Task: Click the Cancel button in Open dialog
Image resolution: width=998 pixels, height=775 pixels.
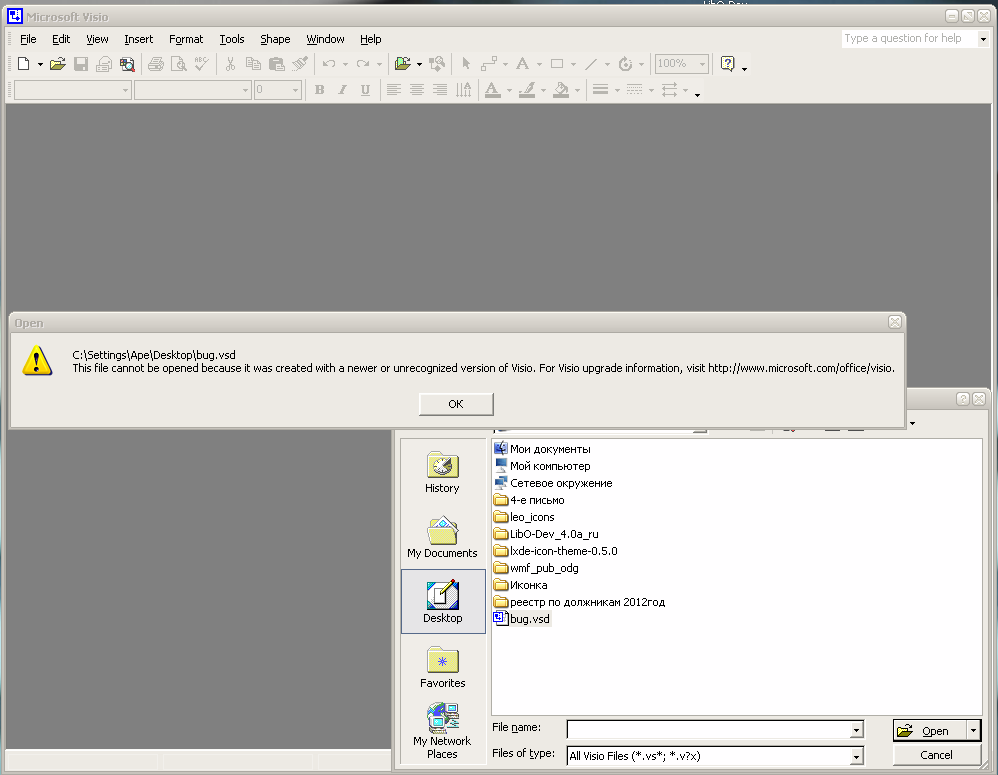Action: pyautogui.click(x=936, y=755)
